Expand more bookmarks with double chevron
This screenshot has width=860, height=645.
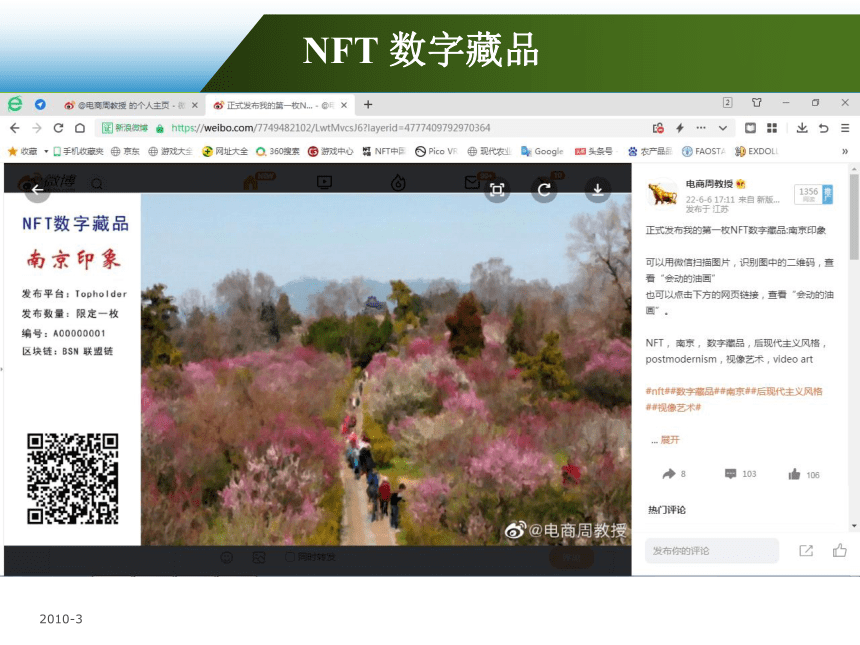pyautogui.click(x=845, y=151)
